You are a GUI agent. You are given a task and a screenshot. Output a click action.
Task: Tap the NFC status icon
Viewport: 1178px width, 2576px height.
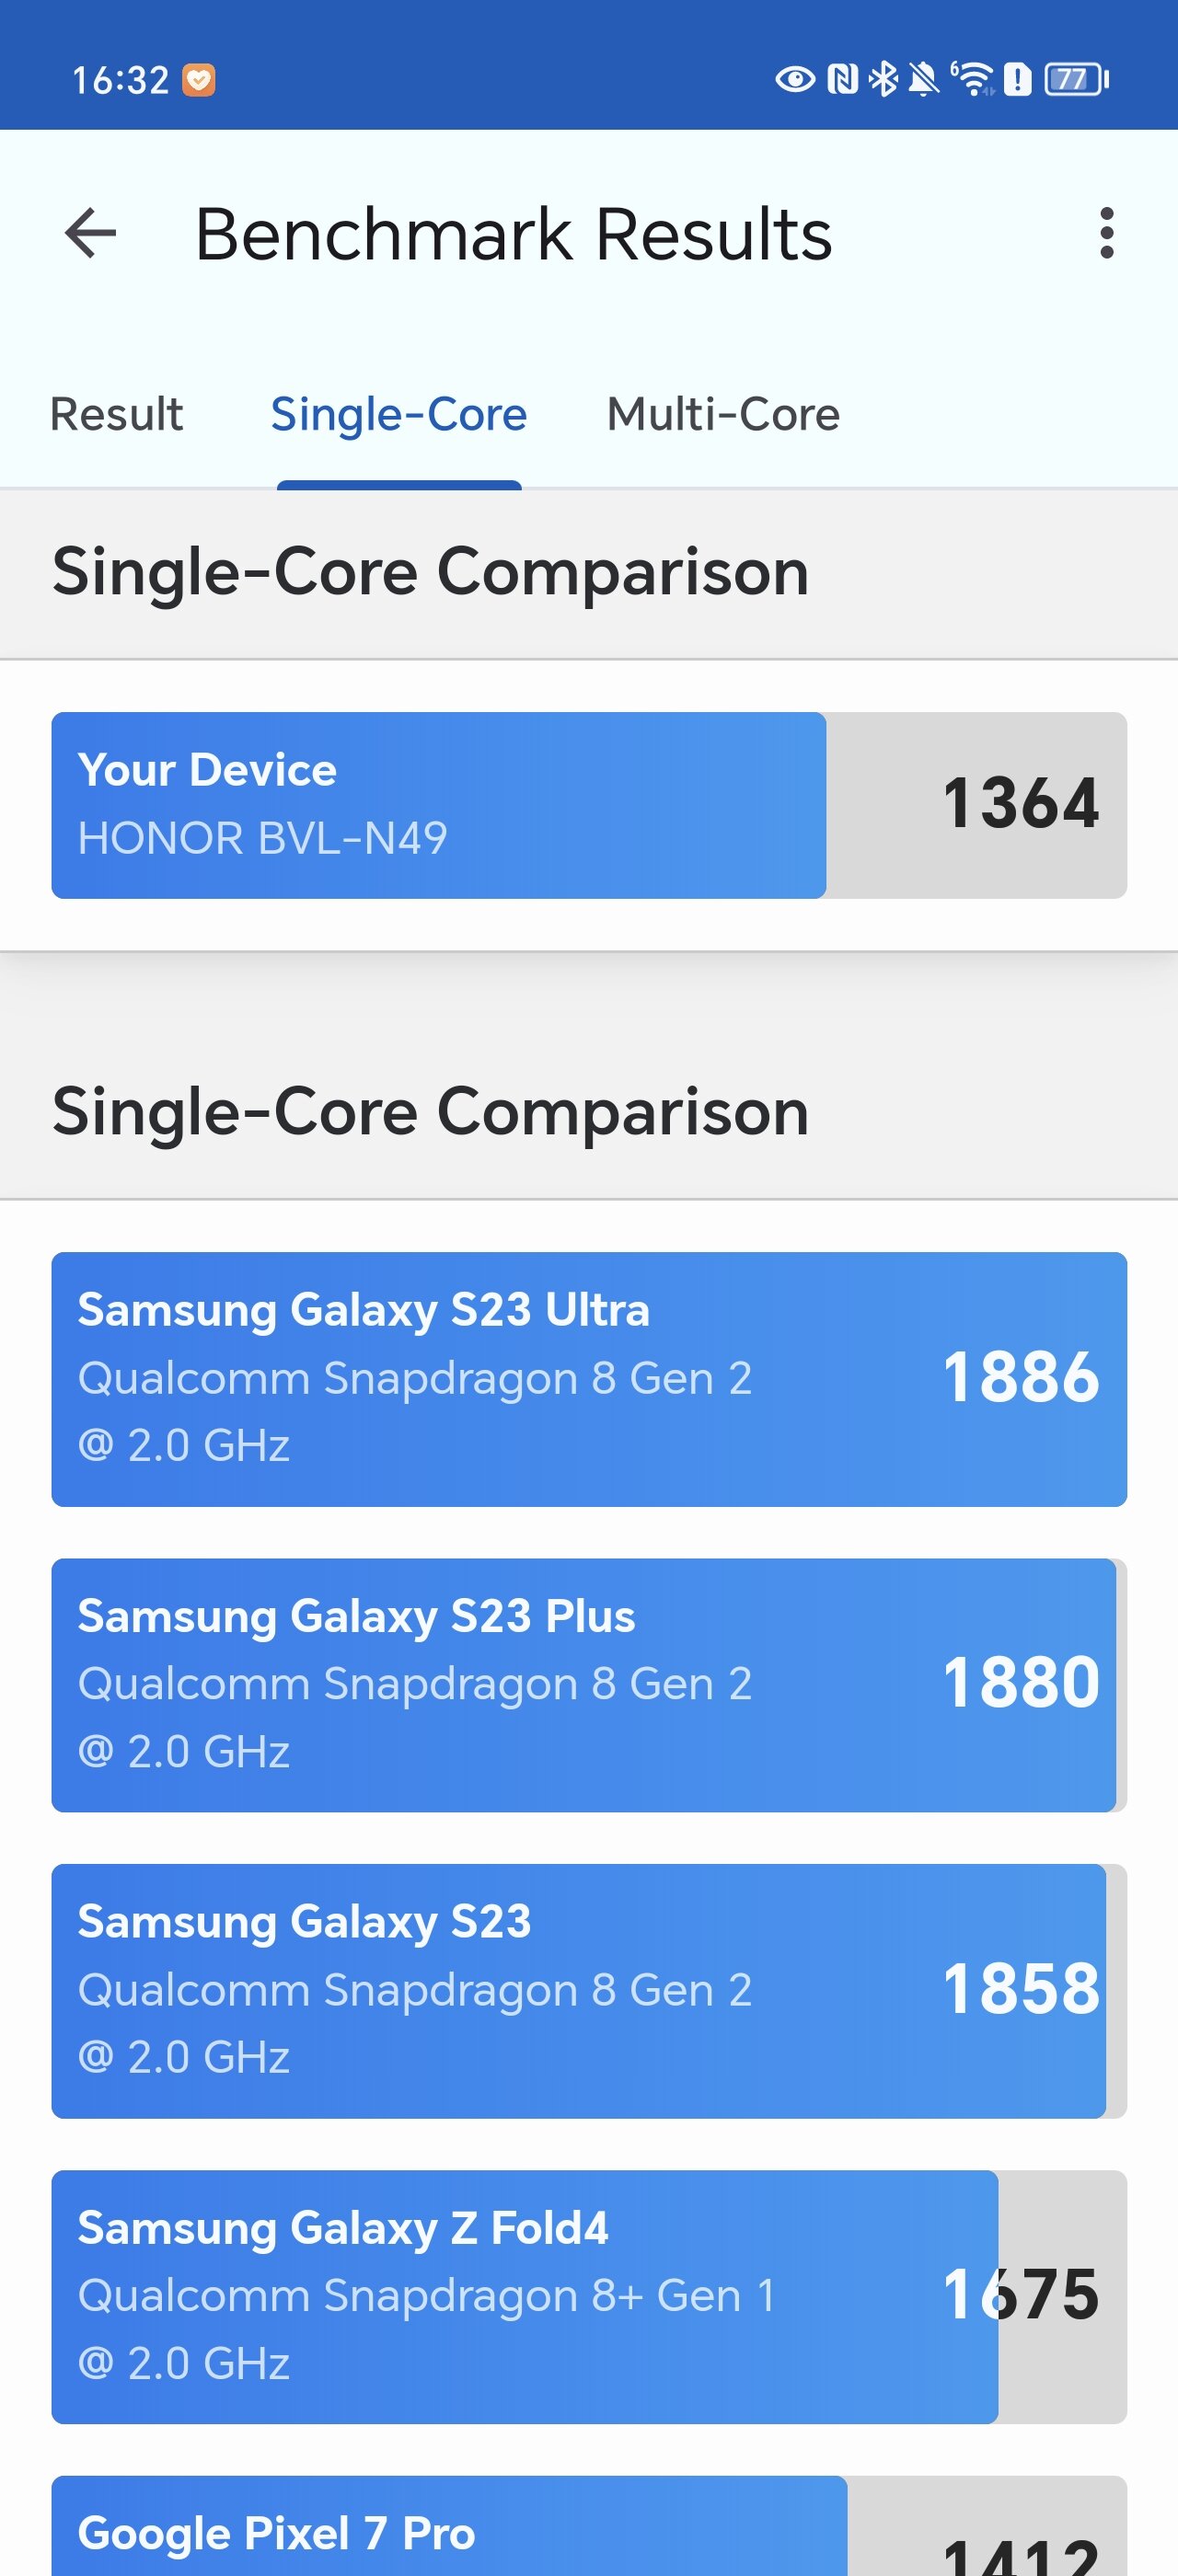[843, 79]
